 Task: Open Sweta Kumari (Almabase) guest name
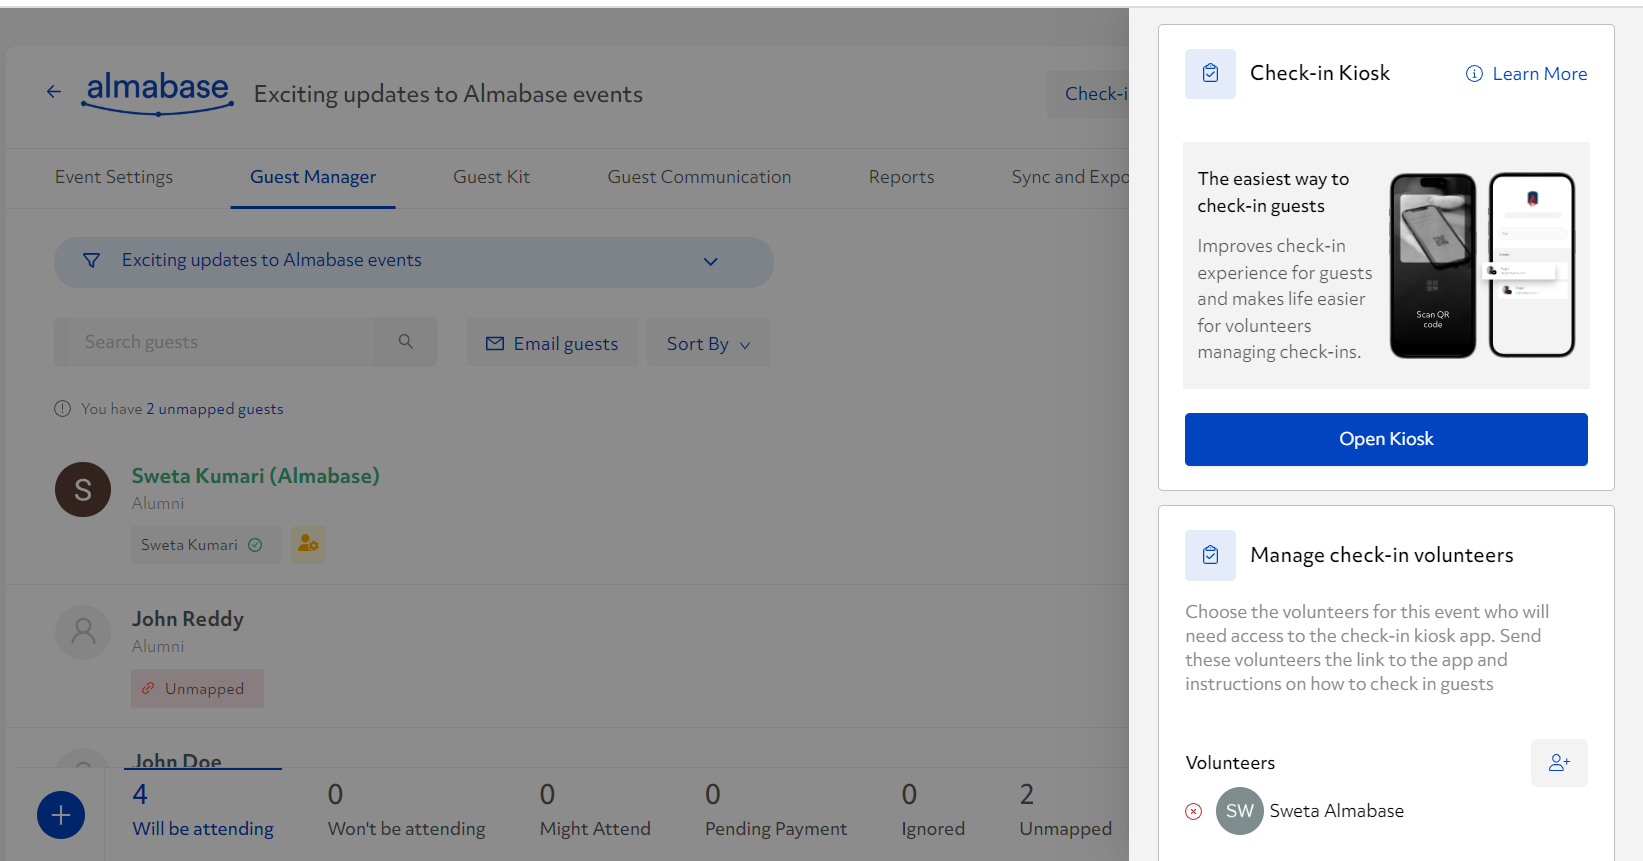tap(256, 476)
